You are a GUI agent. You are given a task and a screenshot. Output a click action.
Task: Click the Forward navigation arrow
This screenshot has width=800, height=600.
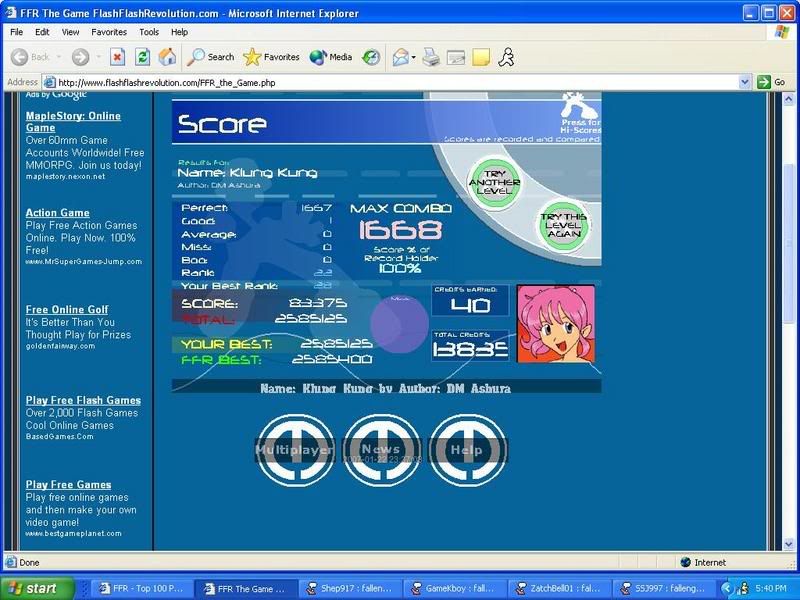click(x=80, y=57)
